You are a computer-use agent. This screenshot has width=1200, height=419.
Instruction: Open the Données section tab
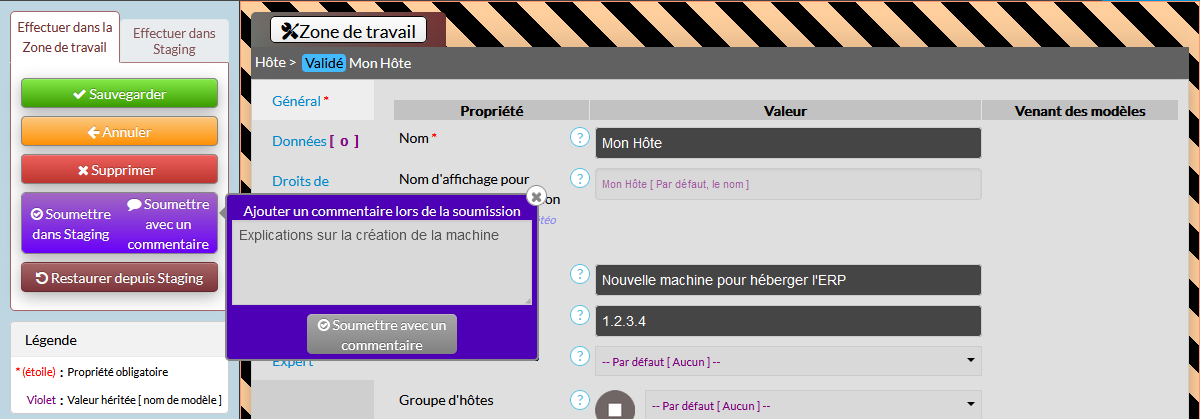click(x=314, y=141)
